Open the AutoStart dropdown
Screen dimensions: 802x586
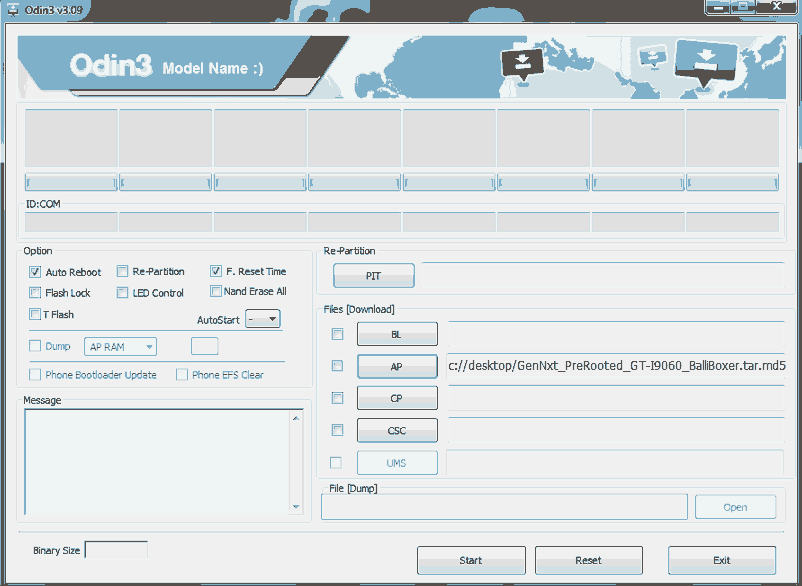click(x=263, y=319)
